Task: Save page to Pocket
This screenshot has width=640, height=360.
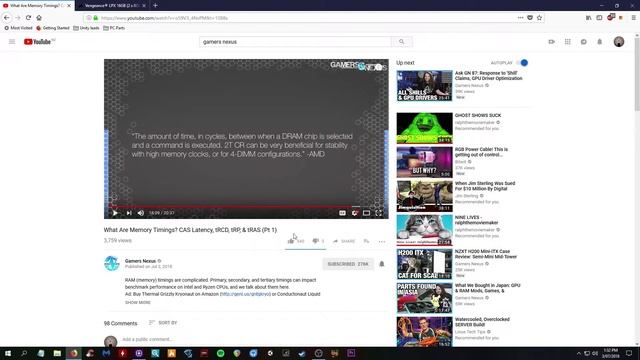Action: click(530, 18)
